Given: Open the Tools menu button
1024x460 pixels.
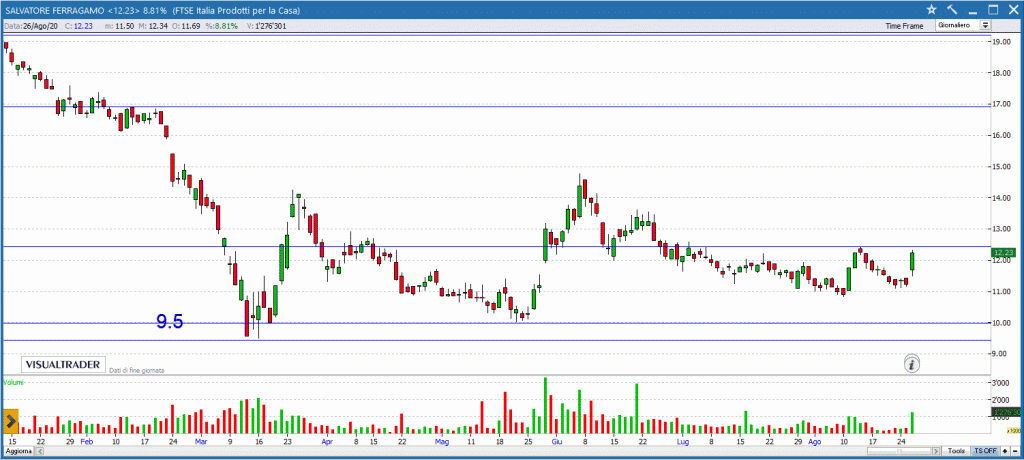Looking at the screenshot, I should pyautogui.click(x=956, y=452).
